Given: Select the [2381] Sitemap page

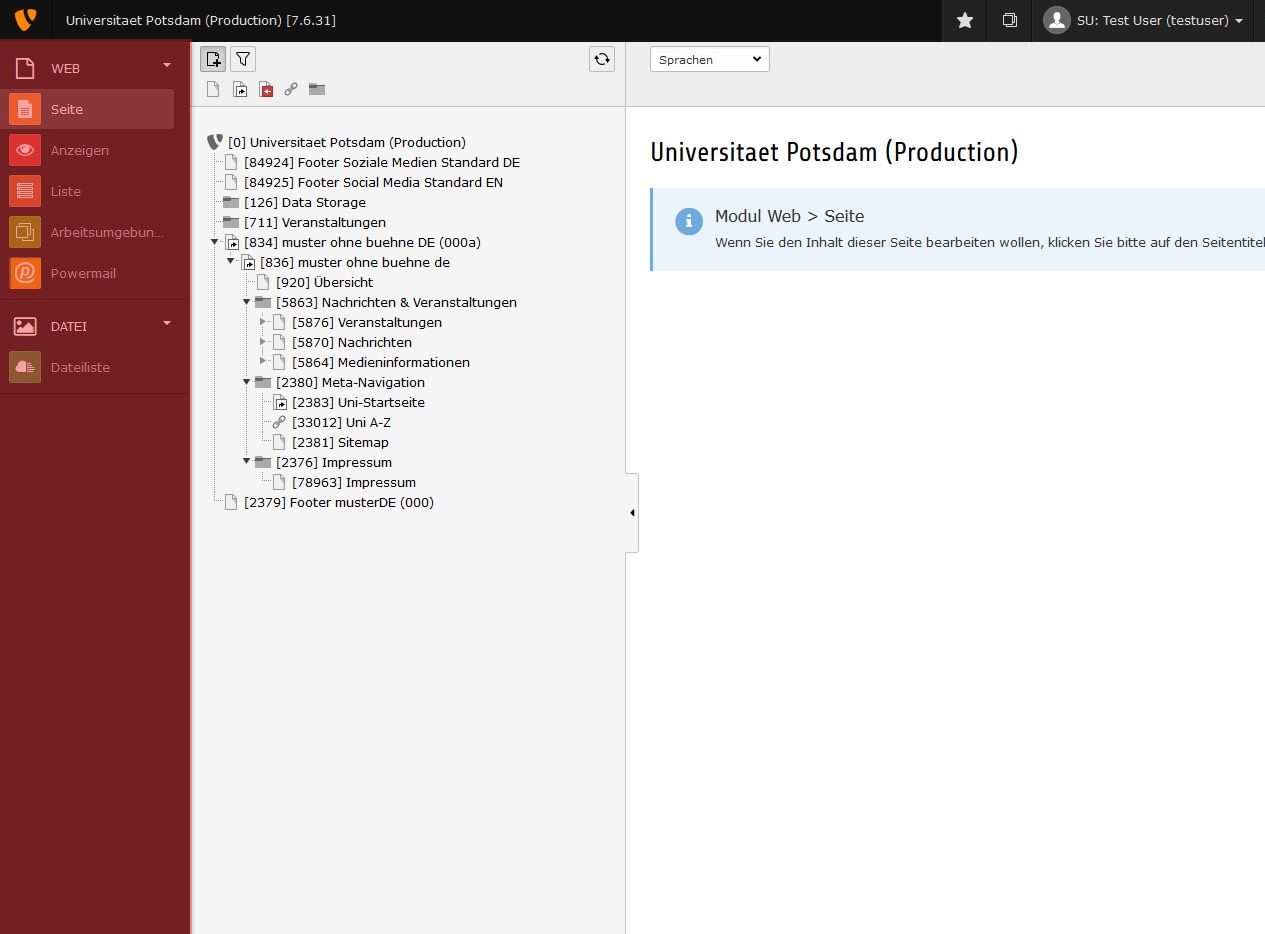Looking at the screenshot, I should pyautogui.click(x=340, y=442).
